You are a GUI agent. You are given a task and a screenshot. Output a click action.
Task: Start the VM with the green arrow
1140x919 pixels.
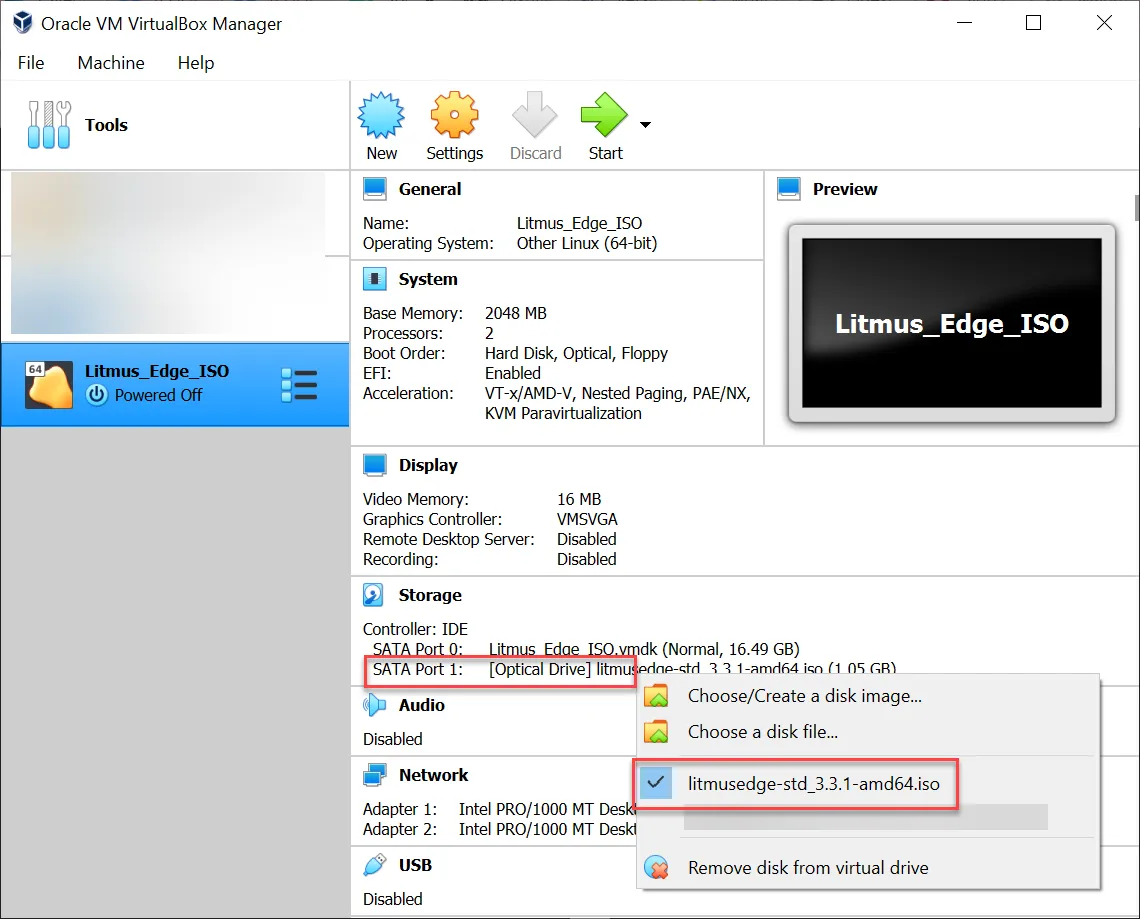(x=604, y=115)
